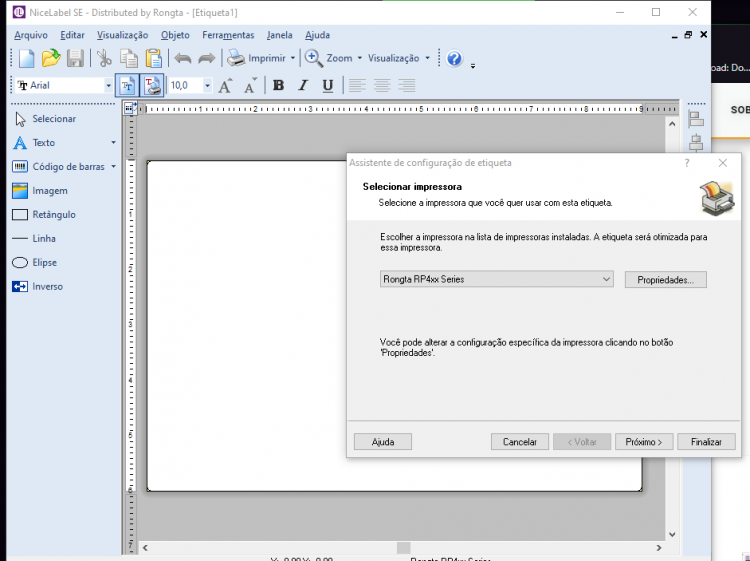Align text right
This screenshot has width=750, height=561.
point(407,86)
